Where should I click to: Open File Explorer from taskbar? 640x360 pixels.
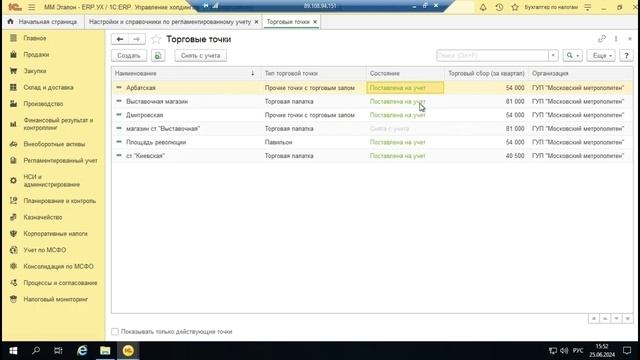point(105,351)
